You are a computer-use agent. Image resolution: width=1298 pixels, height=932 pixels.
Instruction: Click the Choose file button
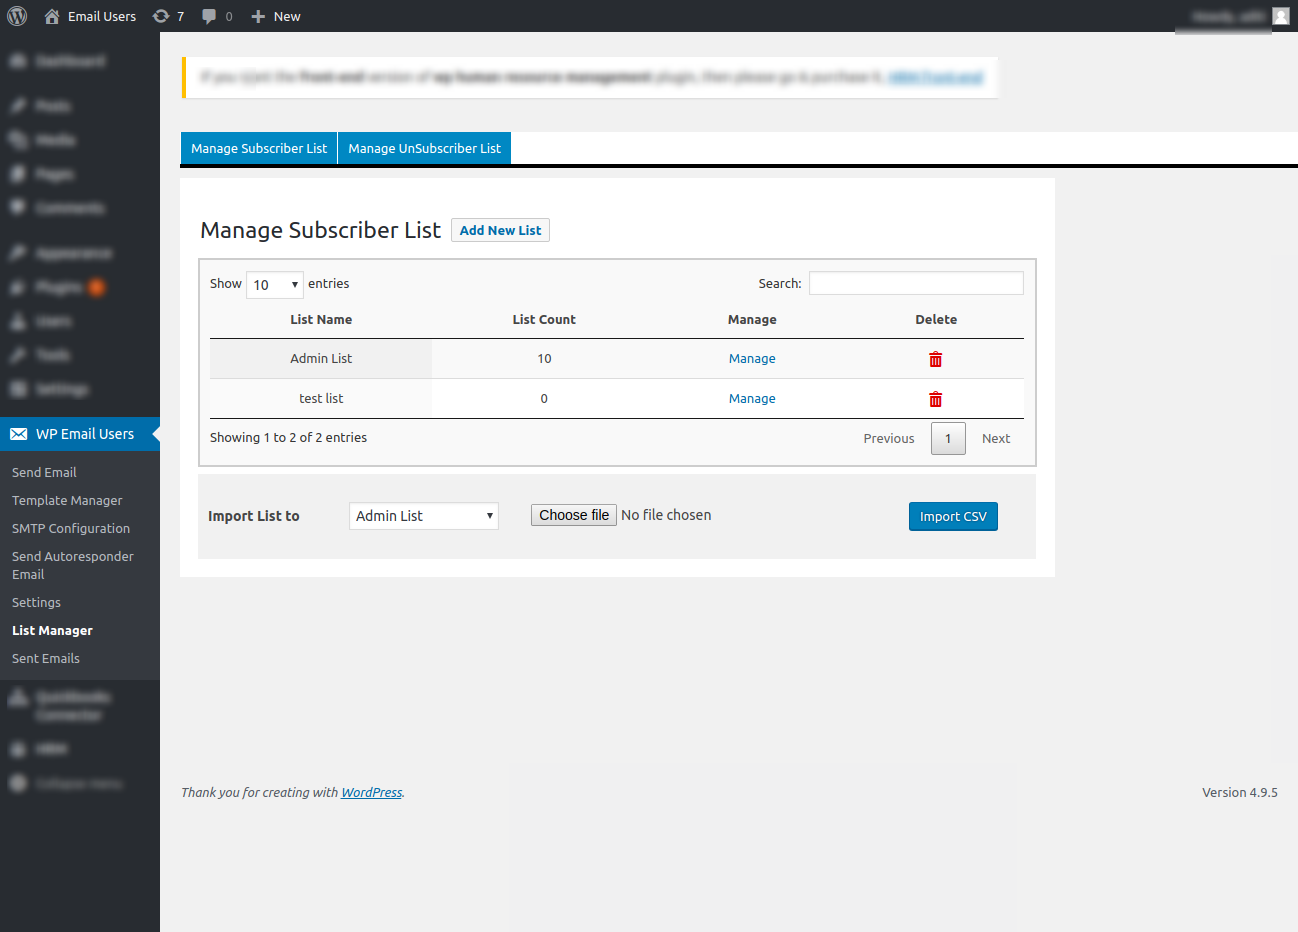point(574,515)
